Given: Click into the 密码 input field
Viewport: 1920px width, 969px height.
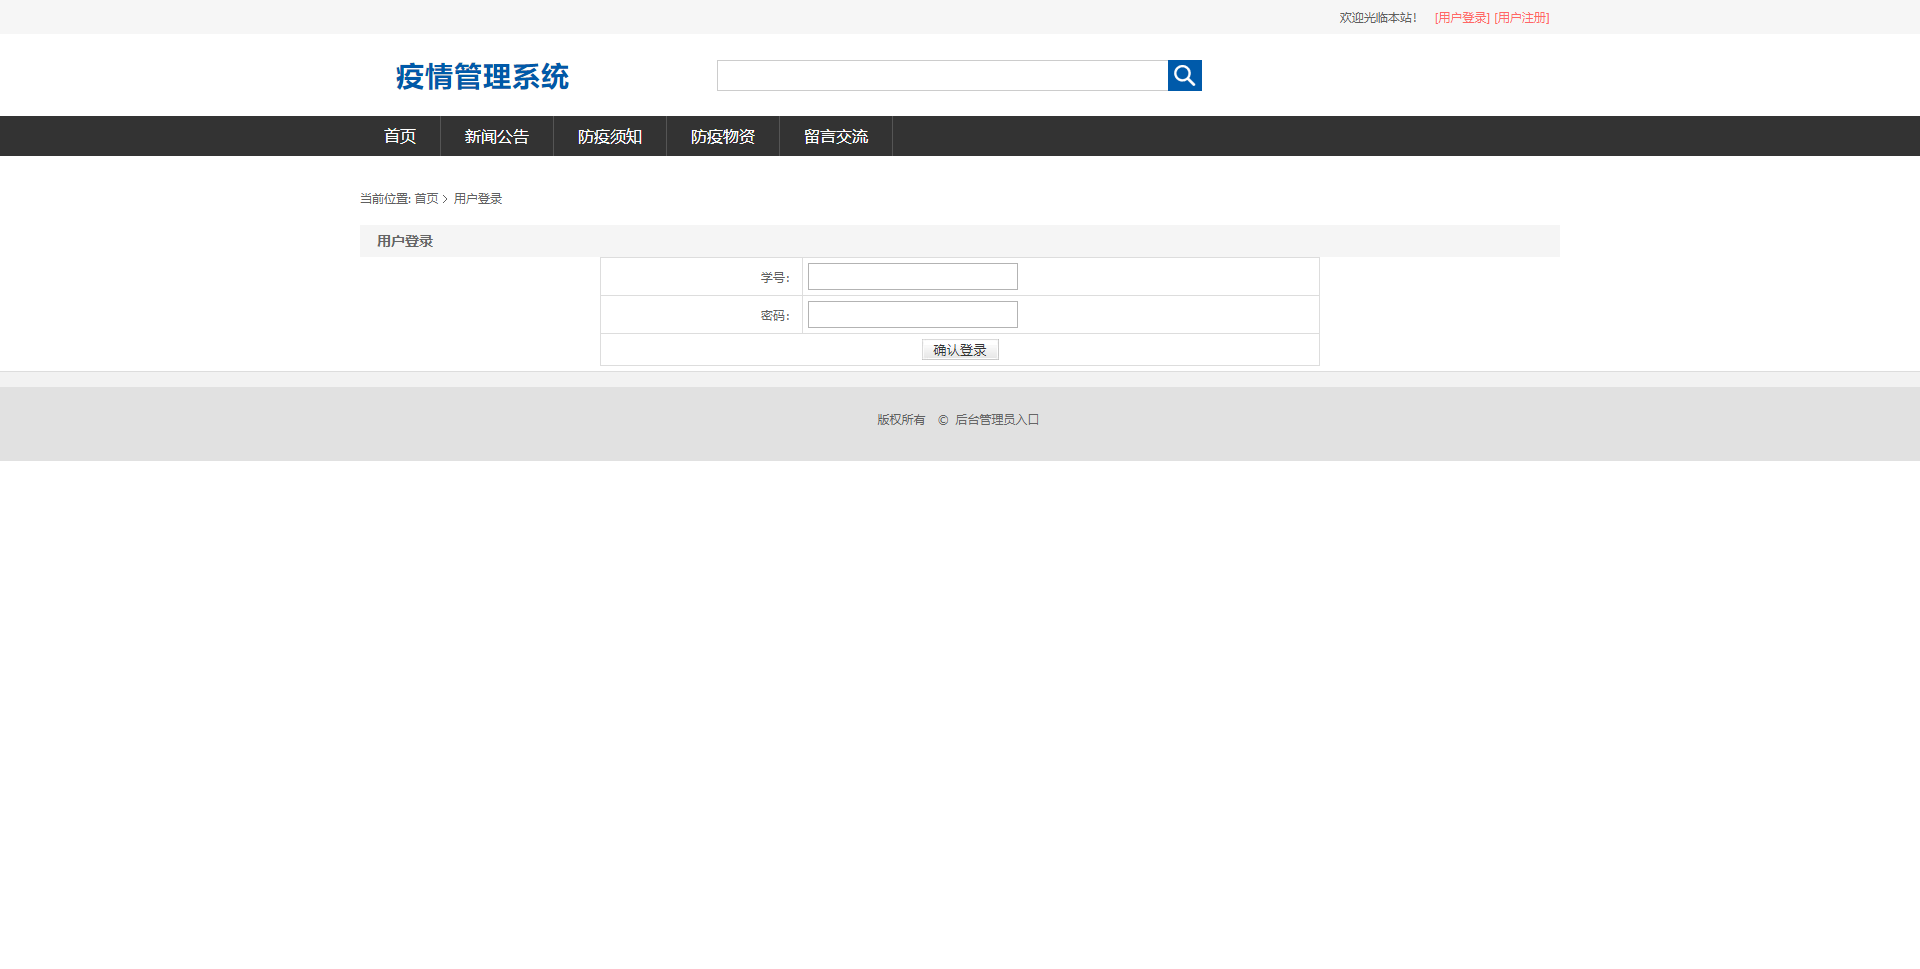Looking at the screenshot, I should [913, 315].
